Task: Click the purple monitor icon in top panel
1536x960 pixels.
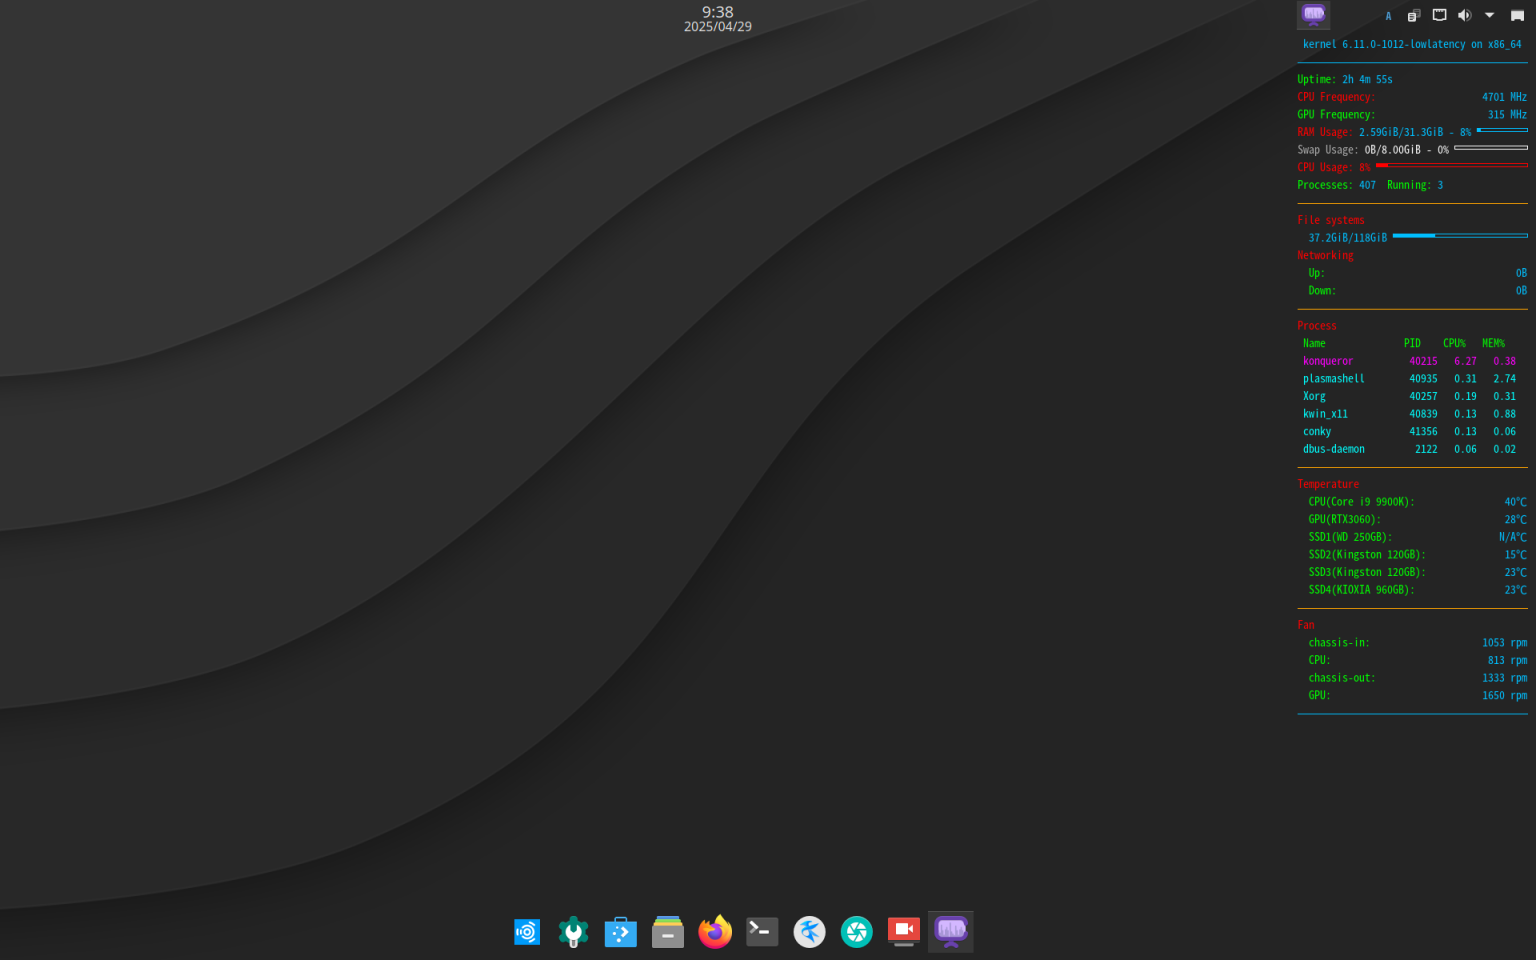Action: coord(1314,15)
